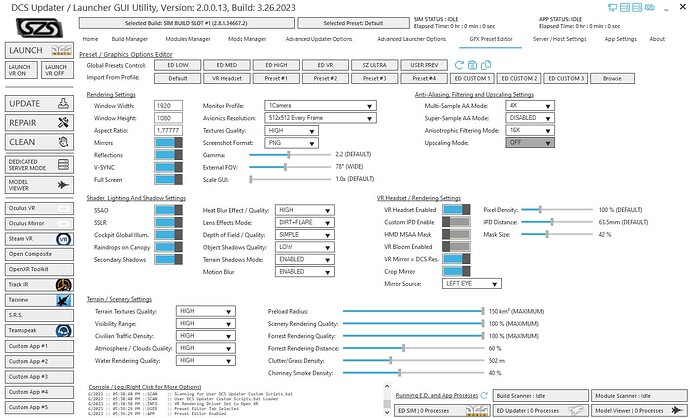This screenshot has width=690, height=418.
Task: Open the App Settings tab
Action: click(620, 39)
